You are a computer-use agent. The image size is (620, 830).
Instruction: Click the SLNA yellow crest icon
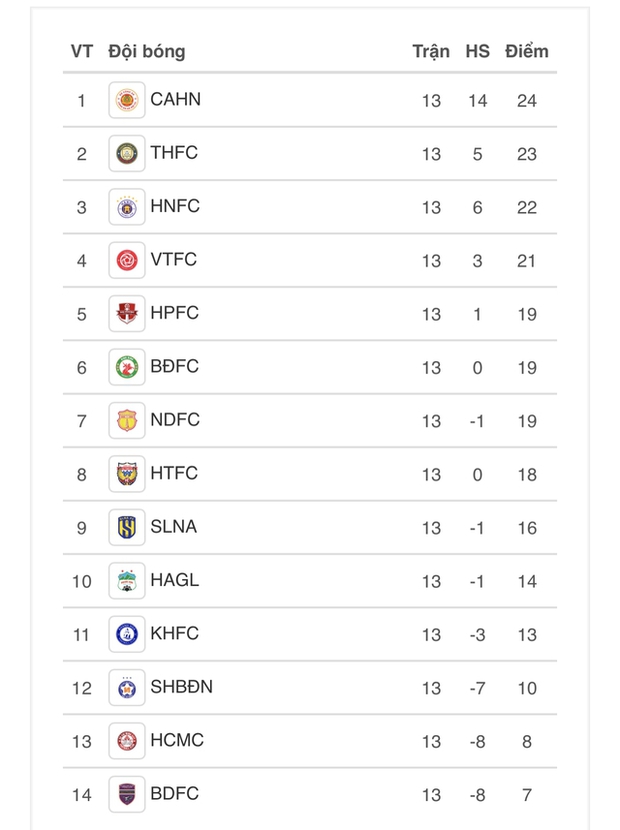coord(127,527)
